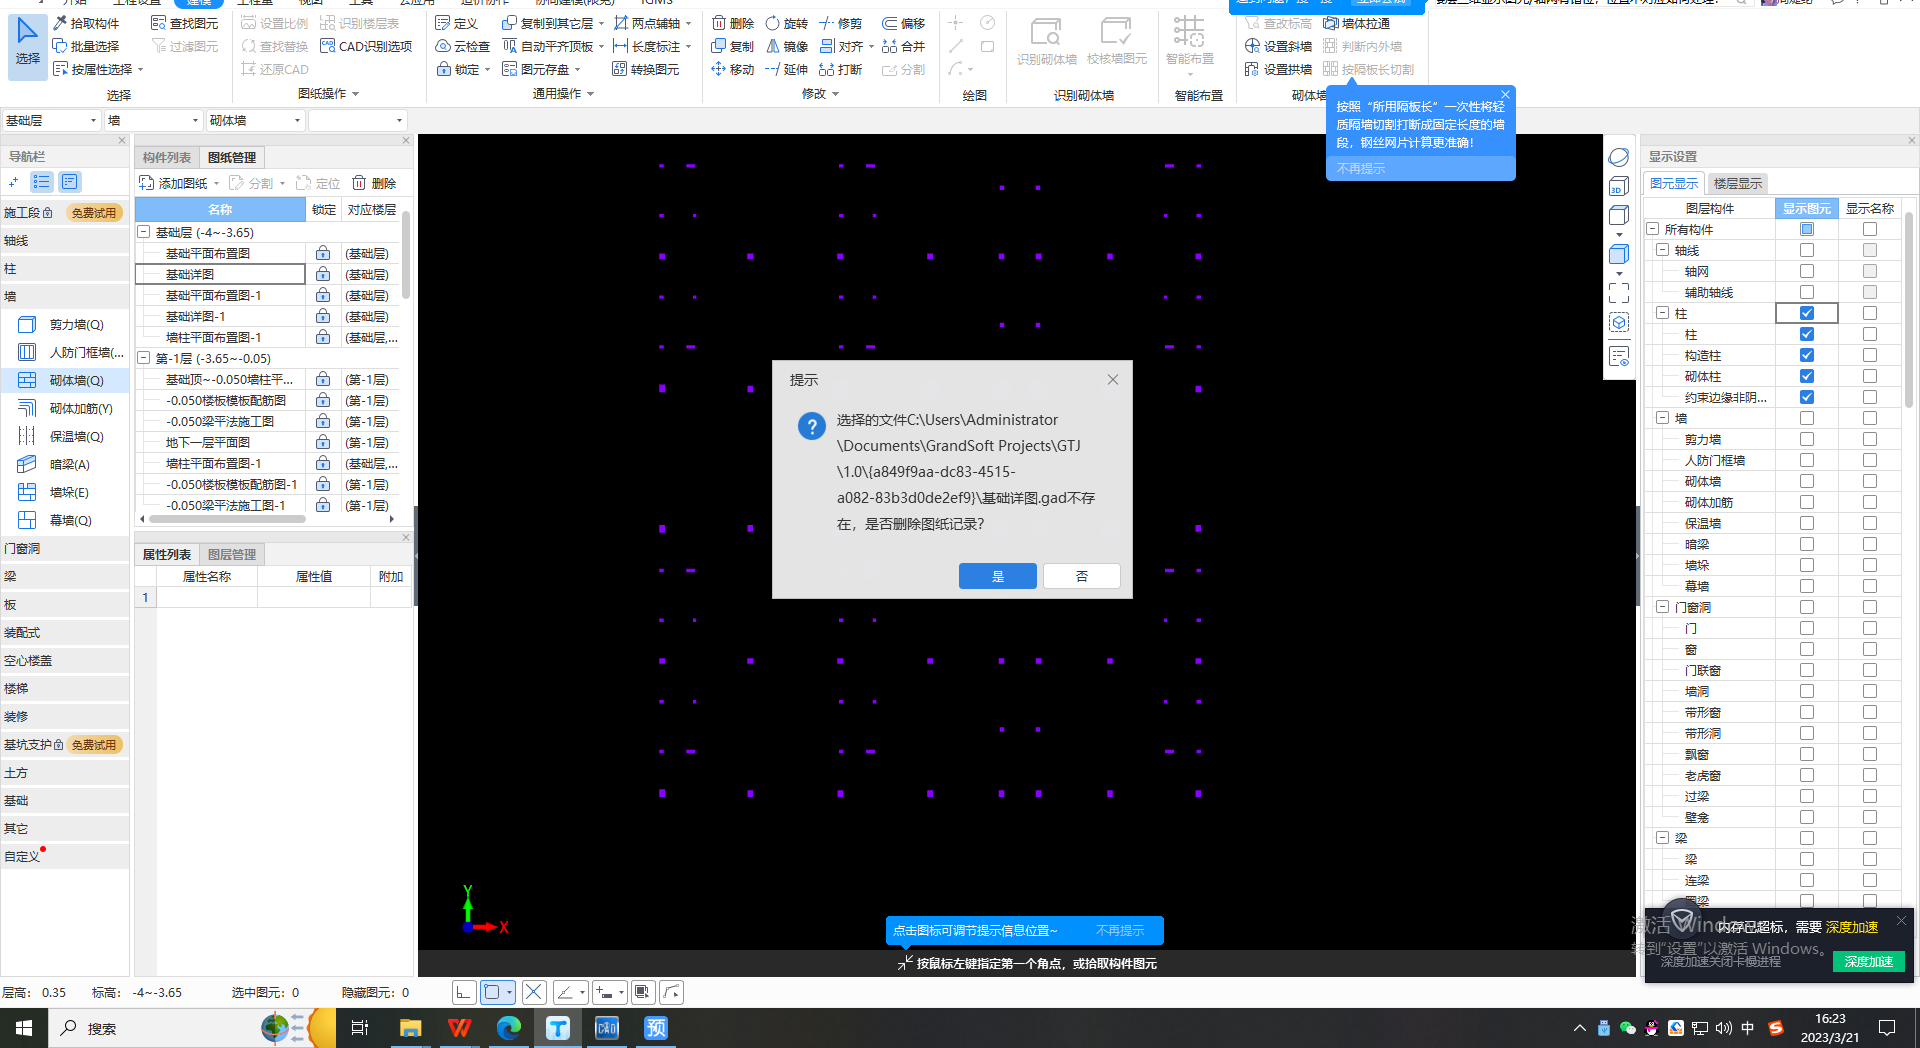This screenshot has width=1920, height=1048.
Task: Open 门窗洞 navigation category
Action: pyautogui.click(x=65, y=548)
